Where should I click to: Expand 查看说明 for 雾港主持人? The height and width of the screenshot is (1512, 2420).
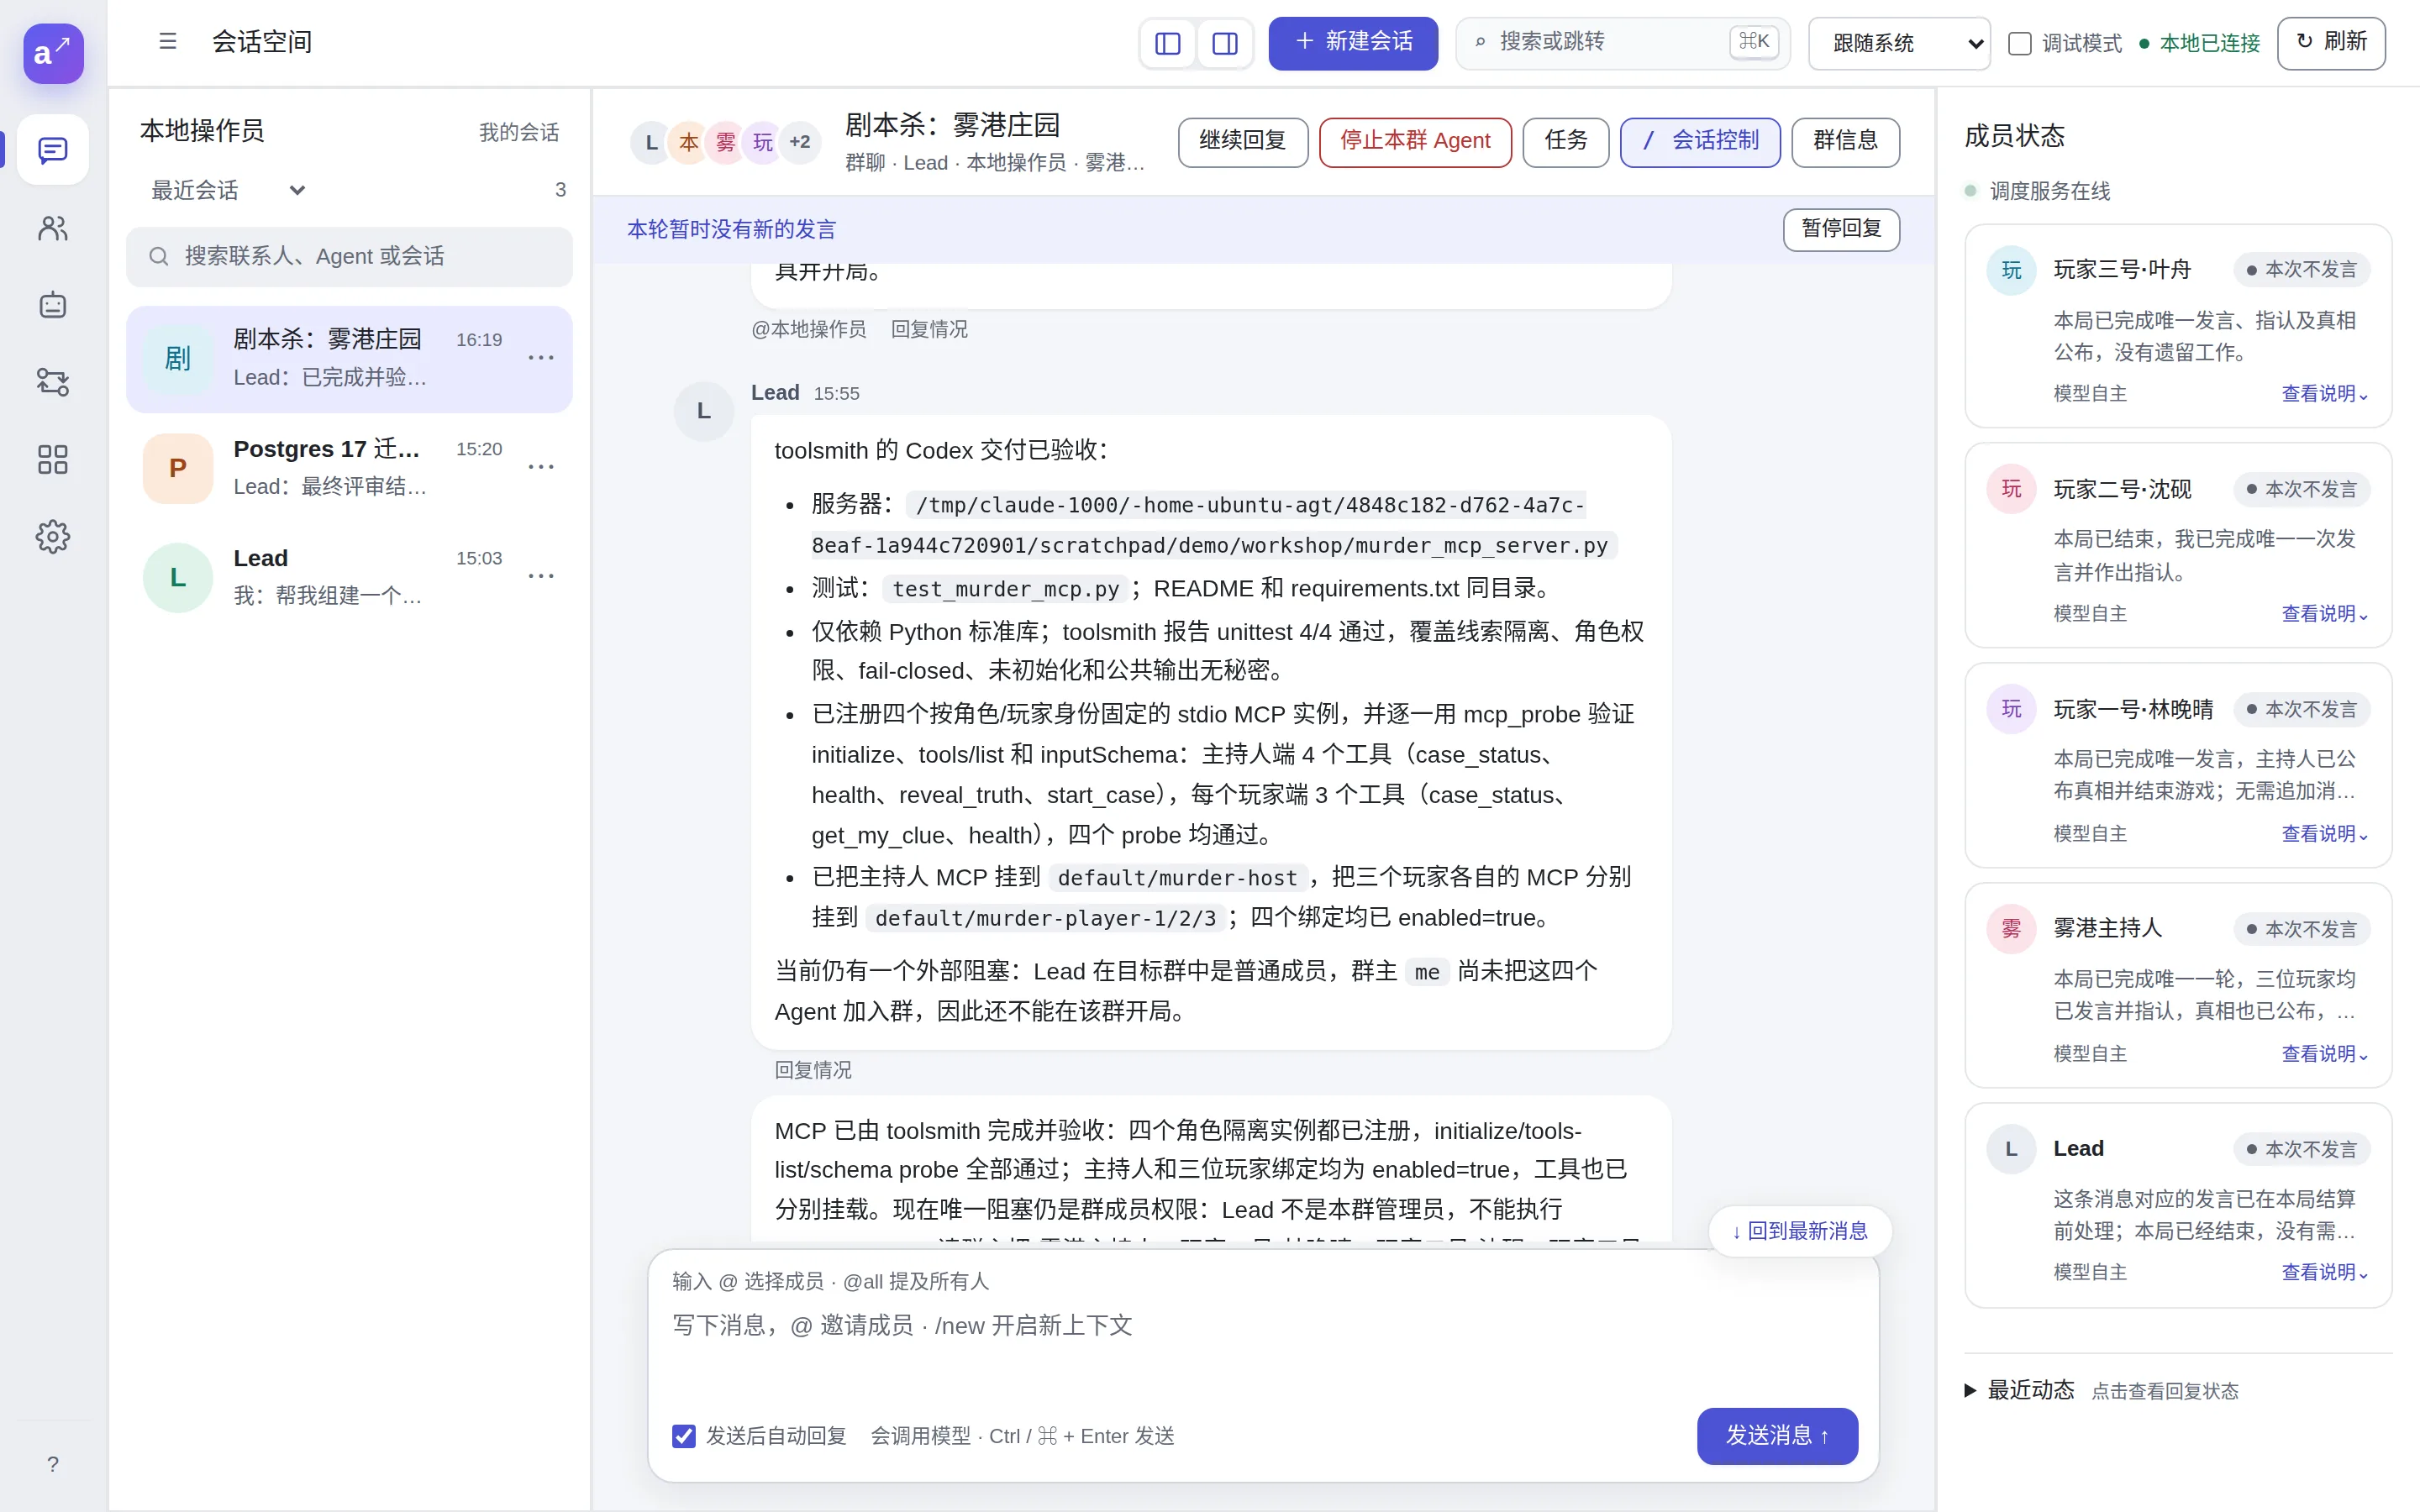click(x=2325, y=1054)
